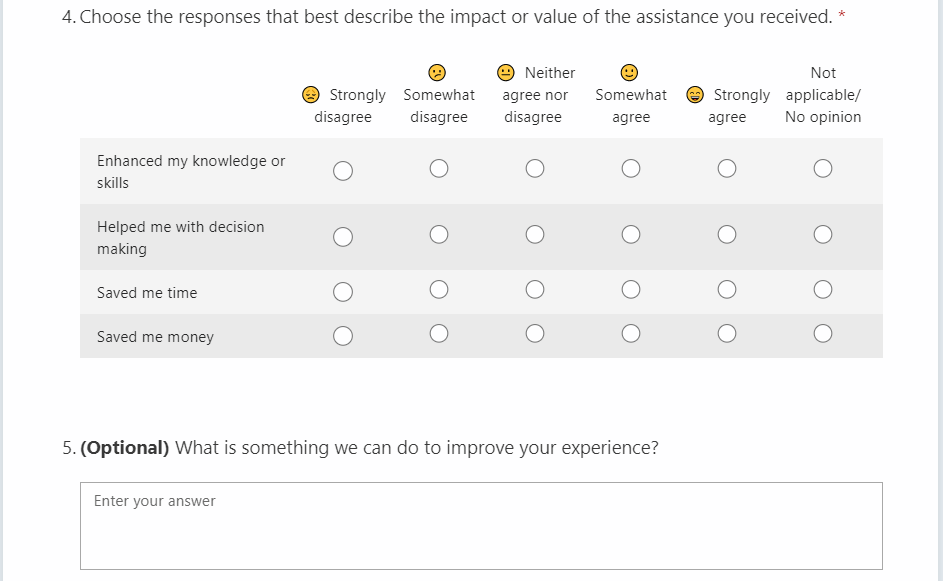Select Strongly agree for Saved me time

(727, 290)
